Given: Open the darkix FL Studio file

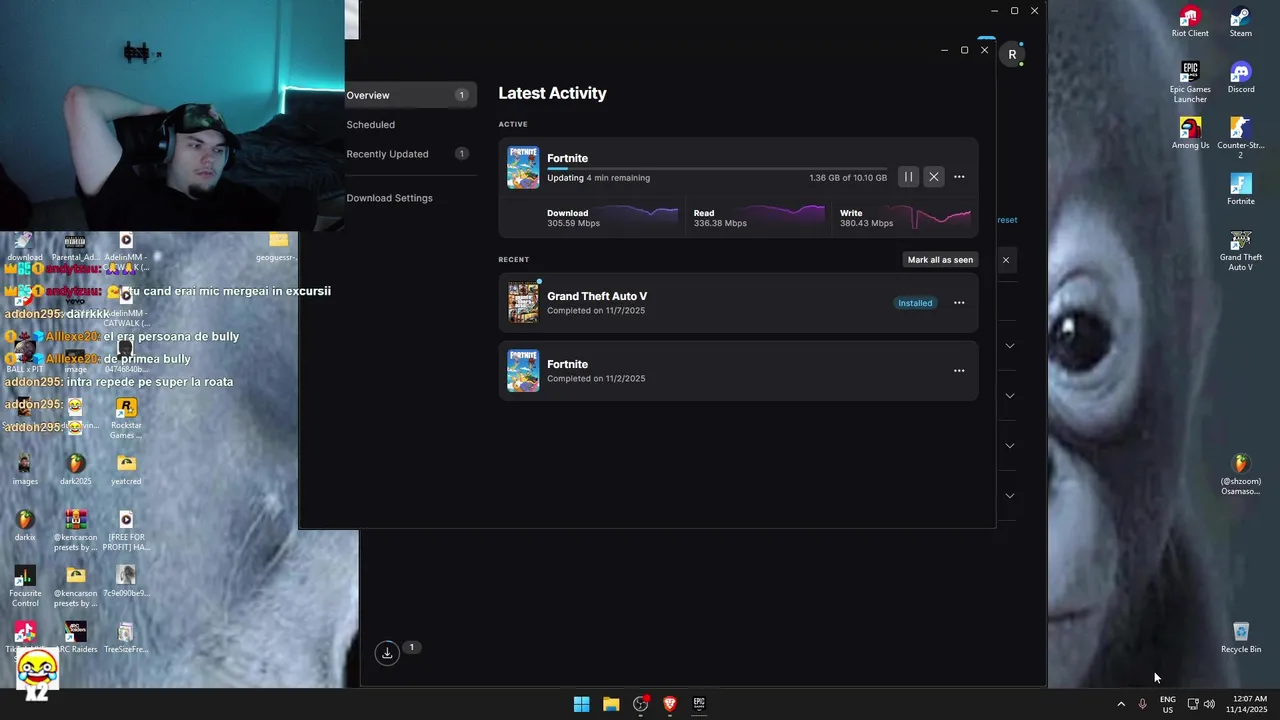Looking at the screenshot, I should (25, 526).
